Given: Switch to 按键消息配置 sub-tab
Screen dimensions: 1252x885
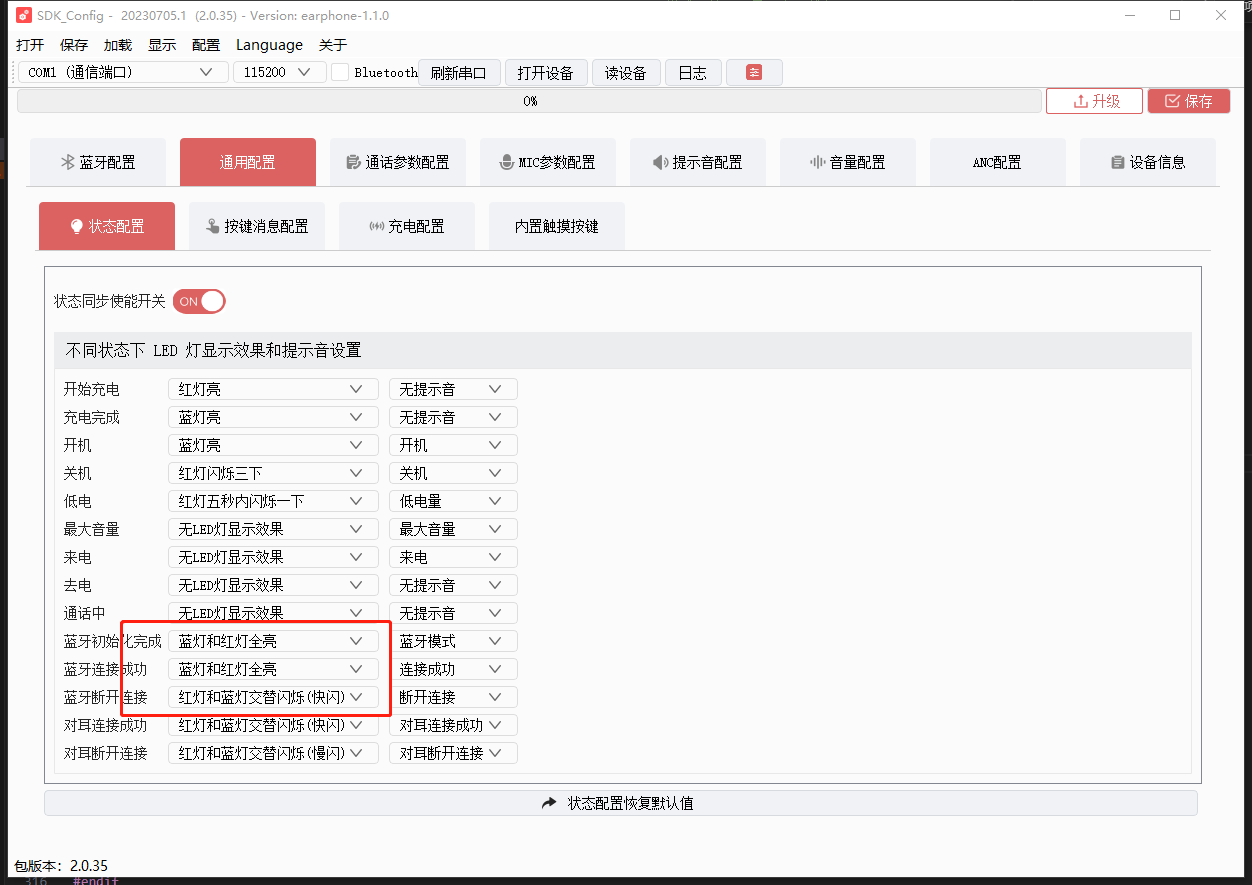Looking at the screenshot, I should point(257,226).
